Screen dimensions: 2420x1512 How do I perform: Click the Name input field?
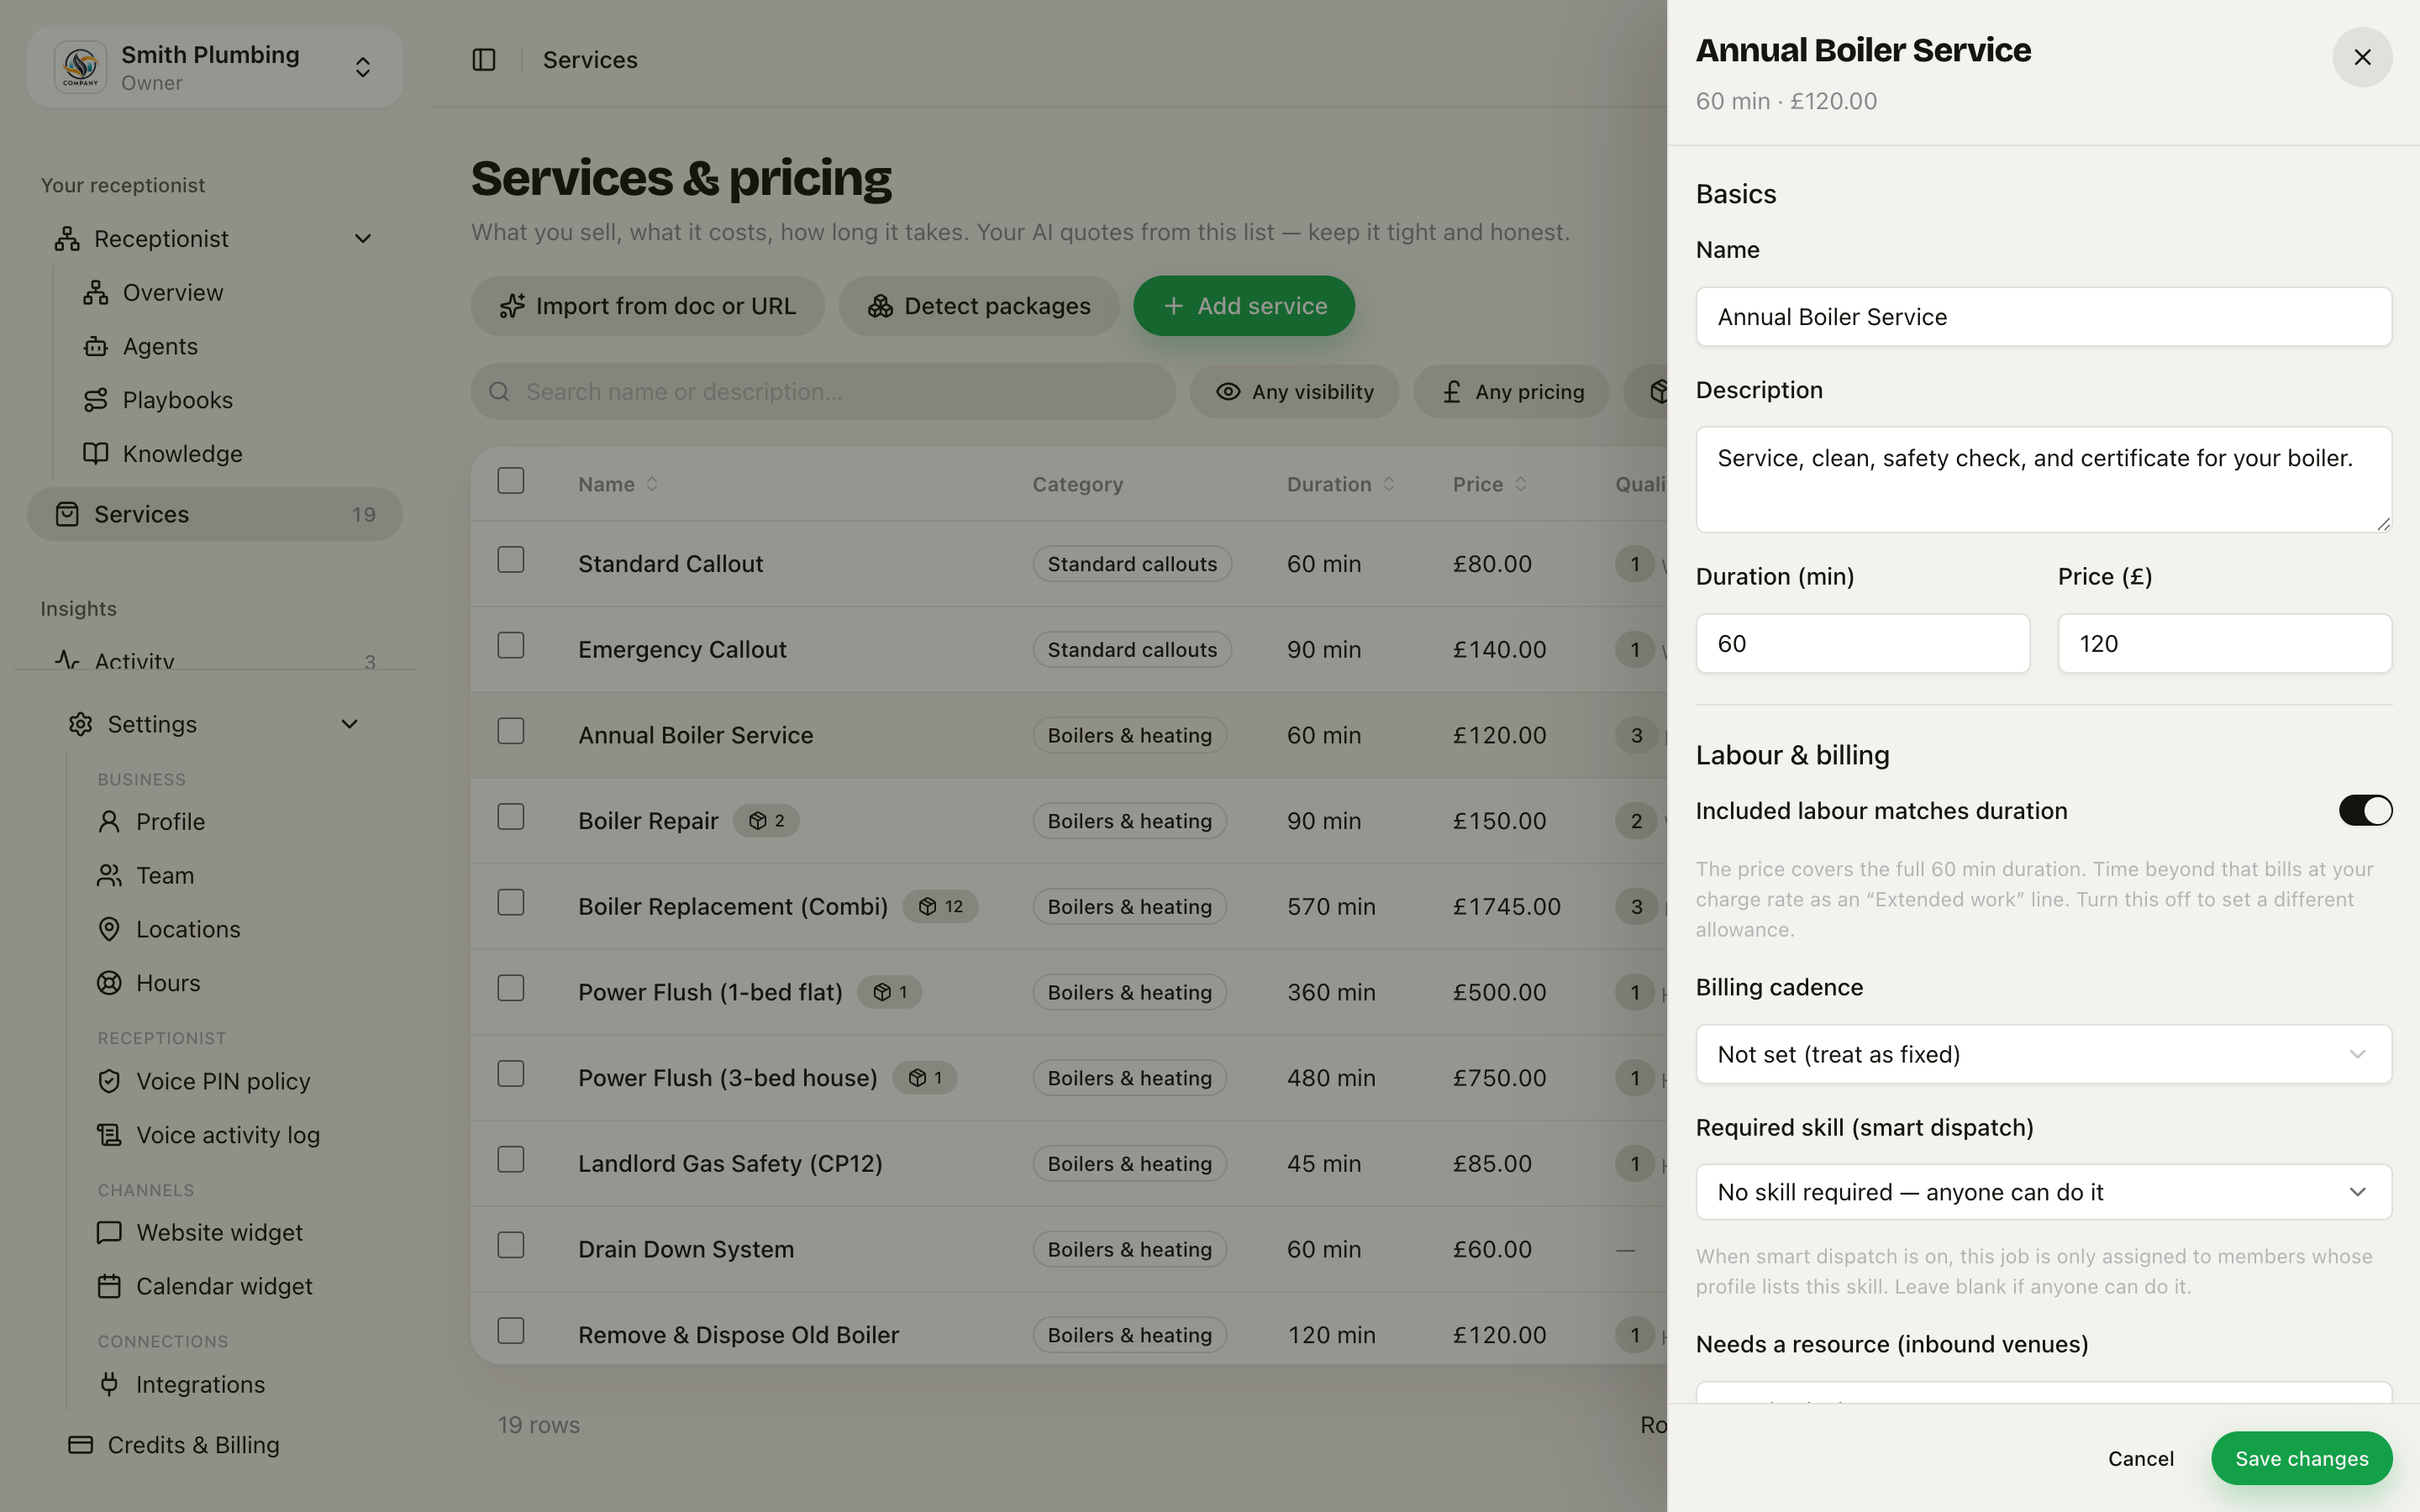click(x=2043, y=317)
